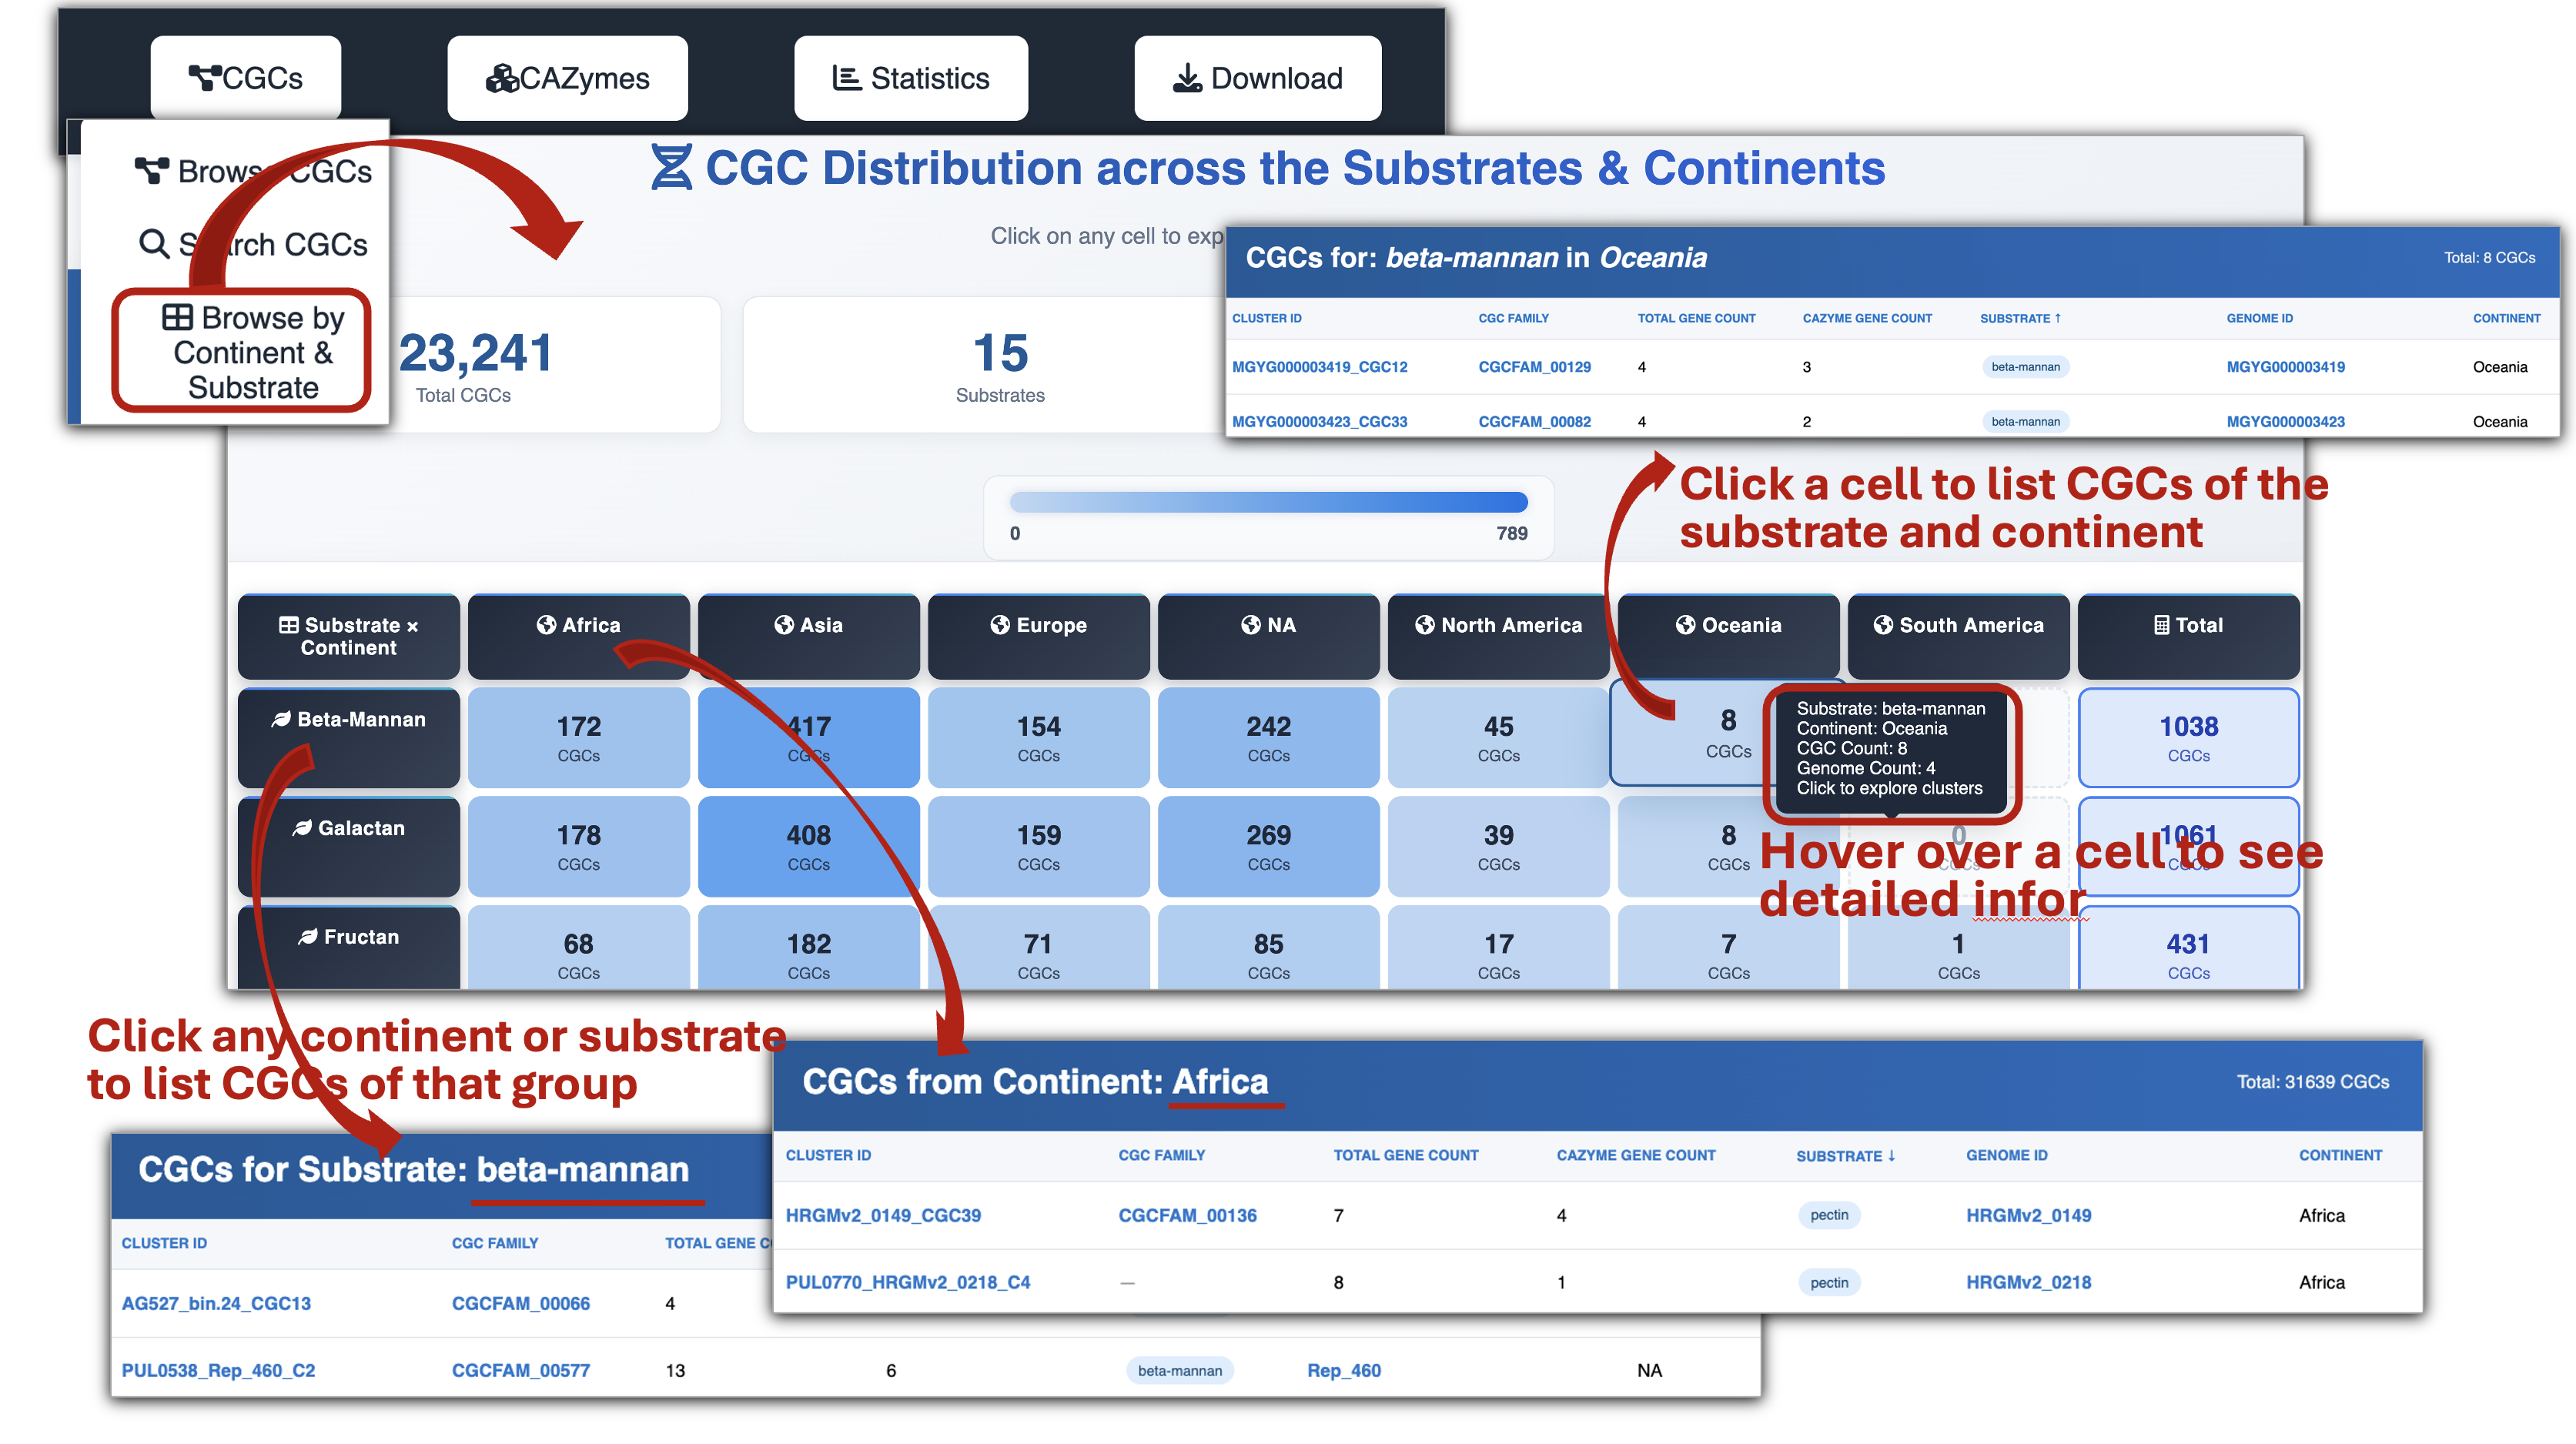This screenshot has width=2576, height=1444.
Task: Expand the Substrate × Continent header cell
Action: (x=348, y=637)
